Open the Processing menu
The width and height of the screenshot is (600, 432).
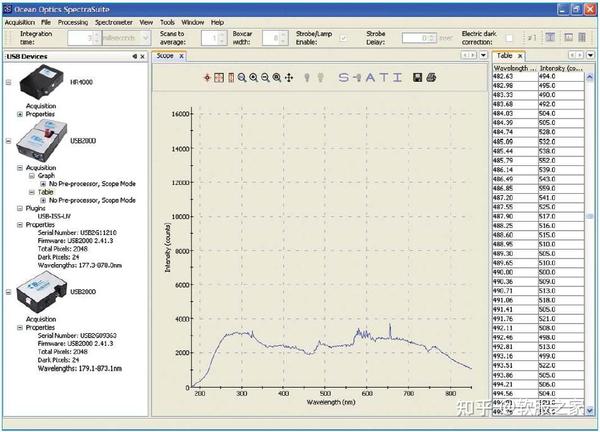(x=73, y=23)
